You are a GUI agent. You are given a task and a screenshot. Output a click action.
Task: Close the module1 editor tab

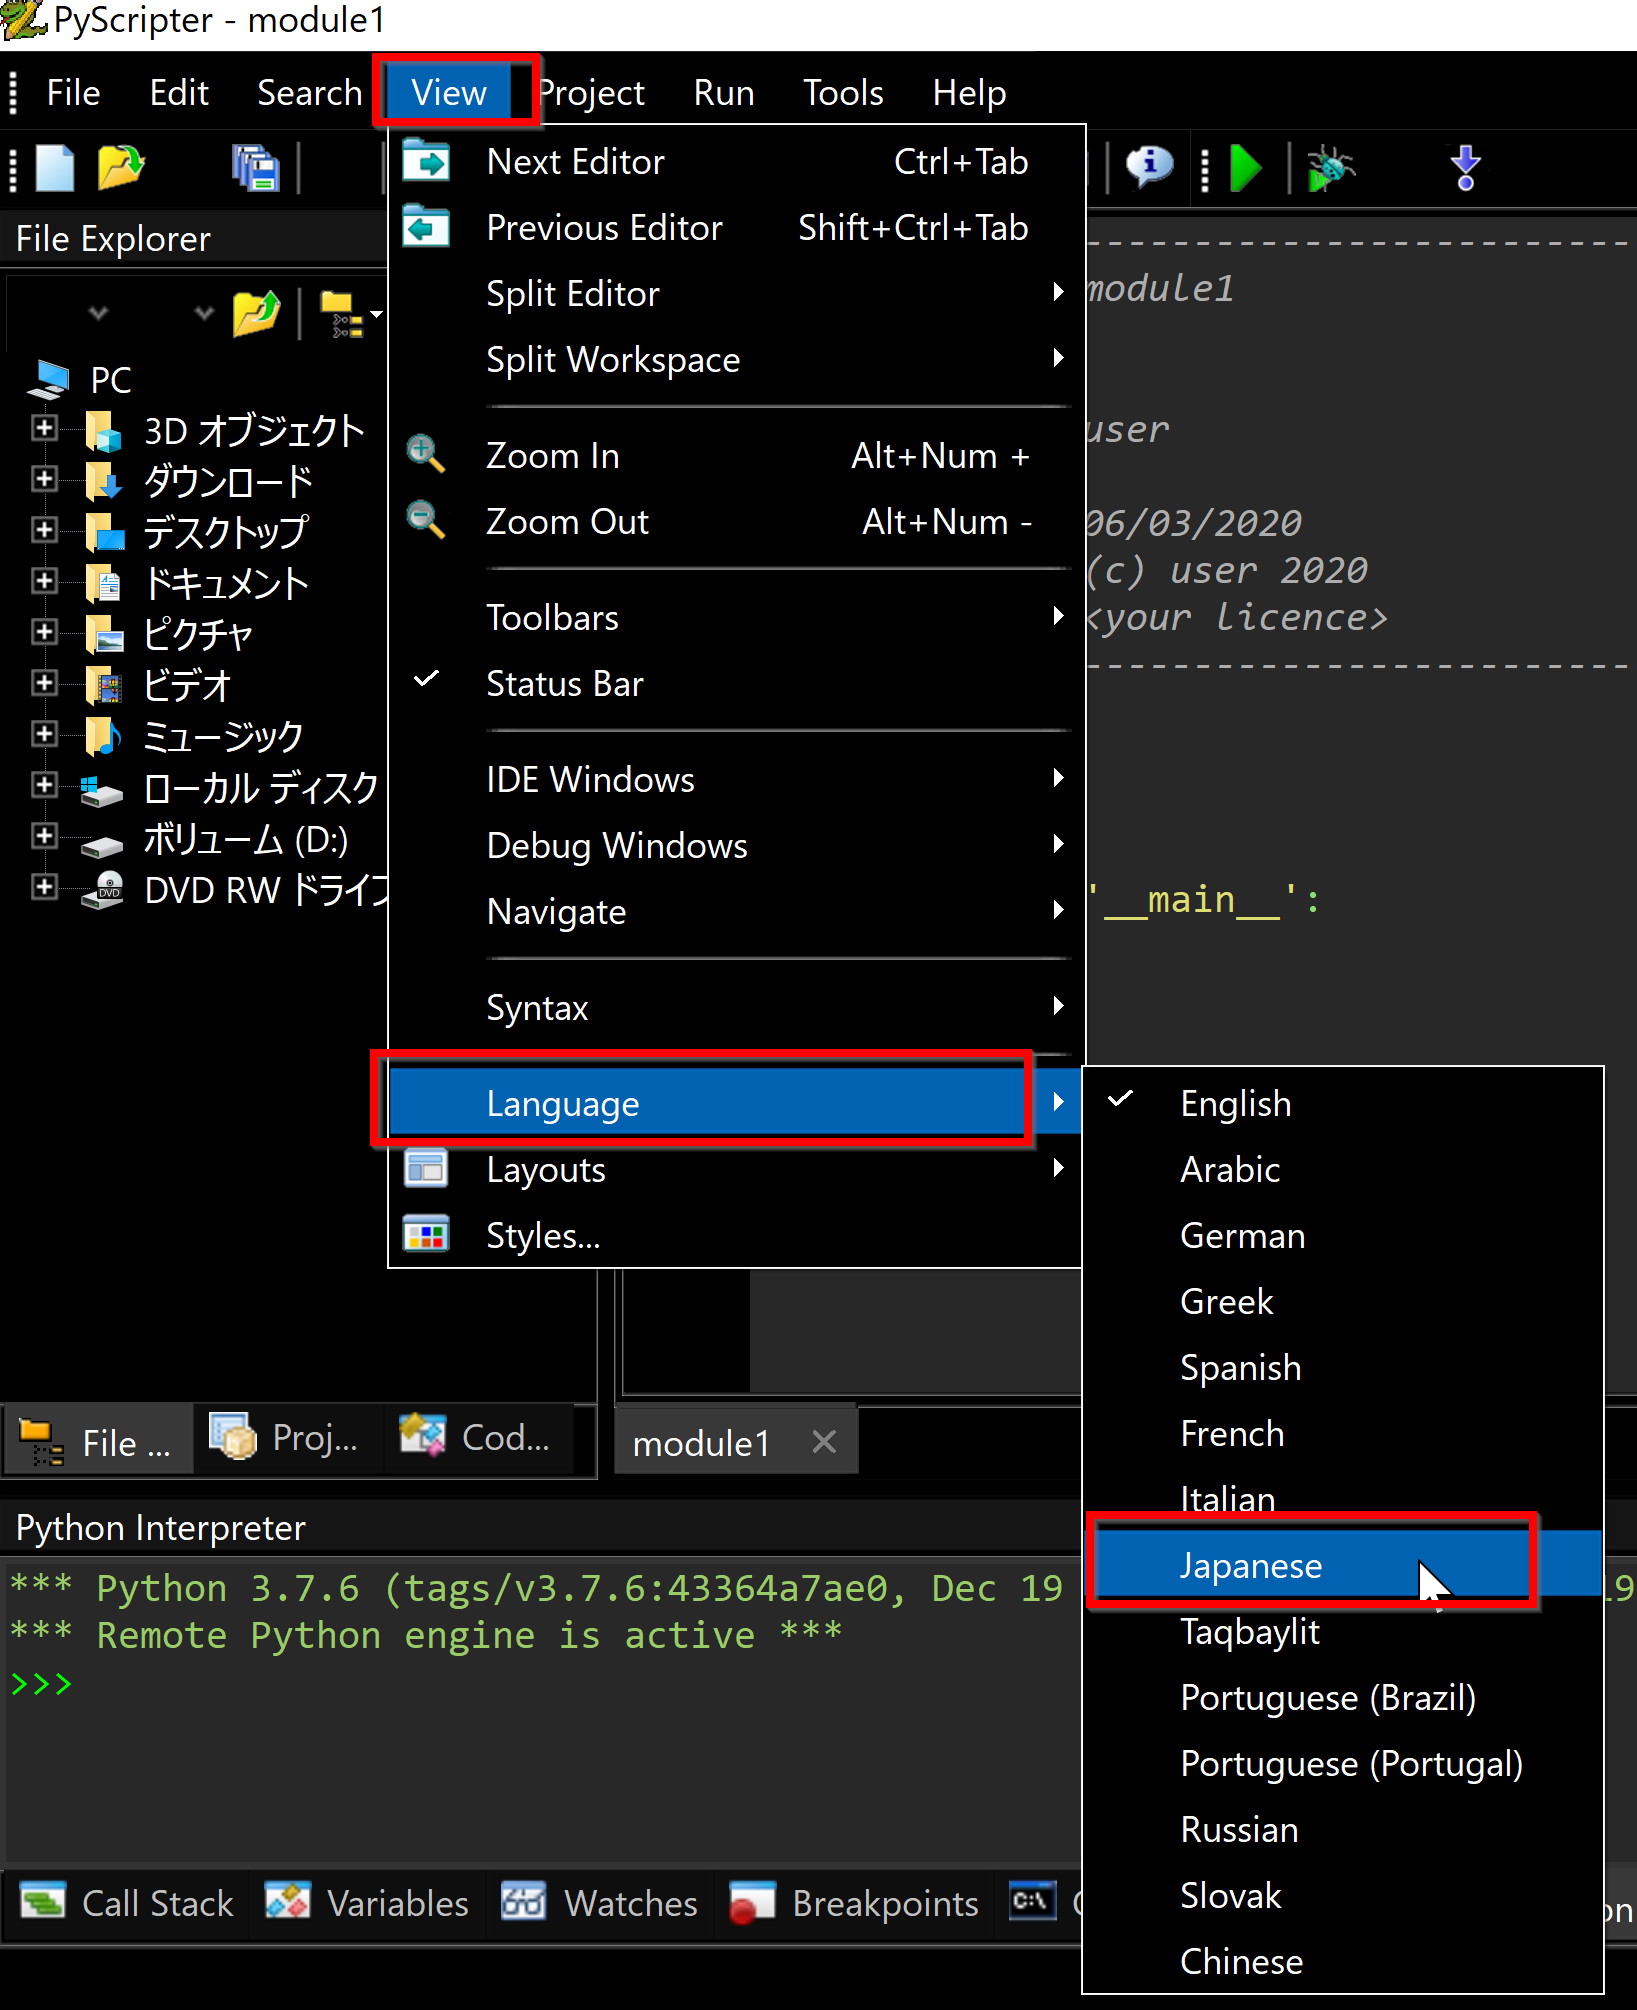point(824,1442)
